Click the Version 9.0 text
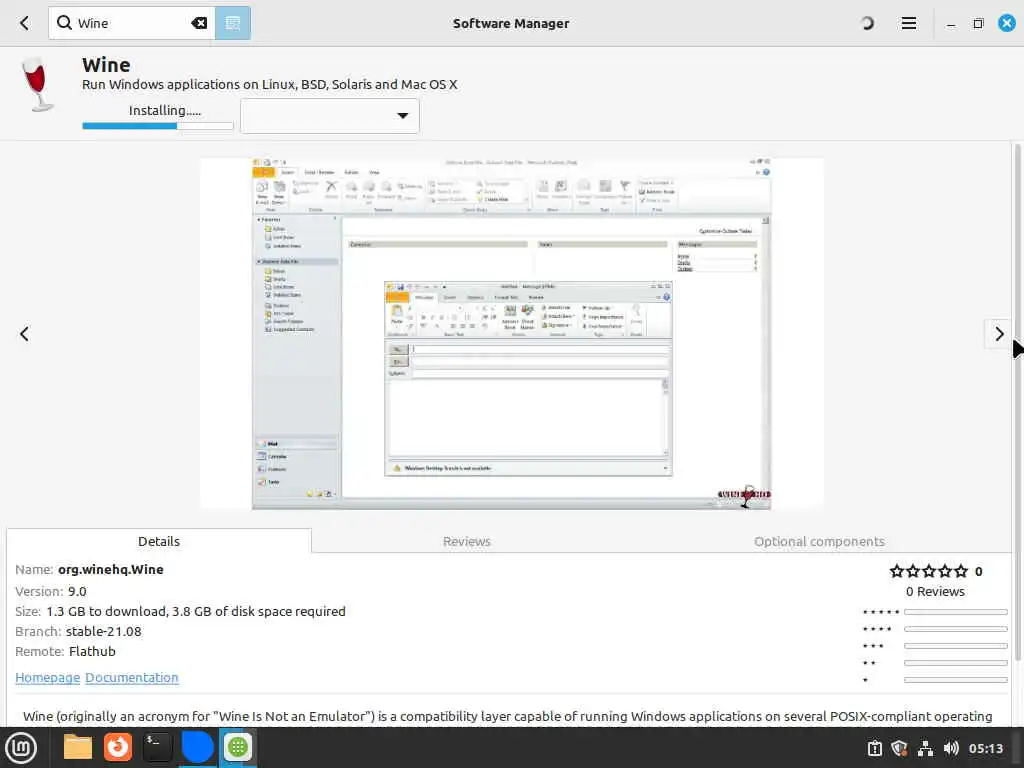Screen dimensions: 1024x768 51,592
